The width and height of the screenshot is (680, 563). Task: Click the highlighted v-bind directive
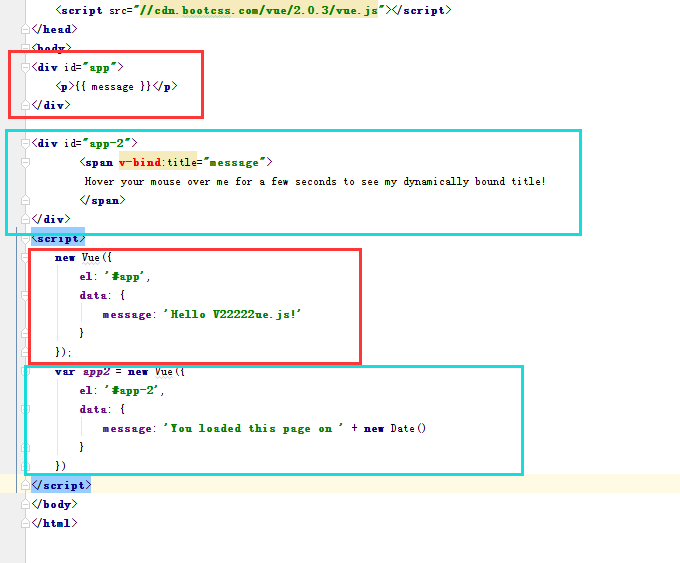140,162
